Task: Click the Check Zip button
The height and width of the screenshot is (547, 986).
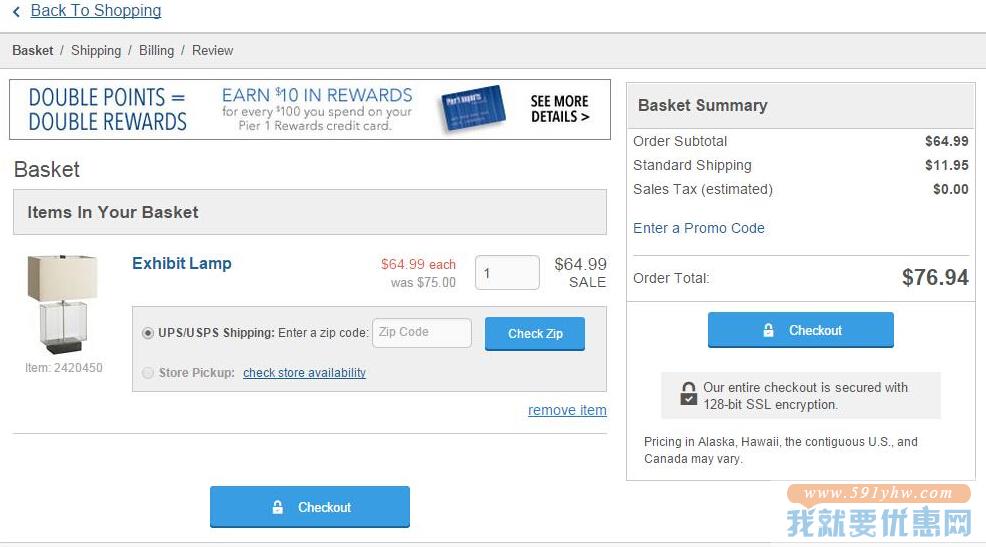Action: click(535, 333)
